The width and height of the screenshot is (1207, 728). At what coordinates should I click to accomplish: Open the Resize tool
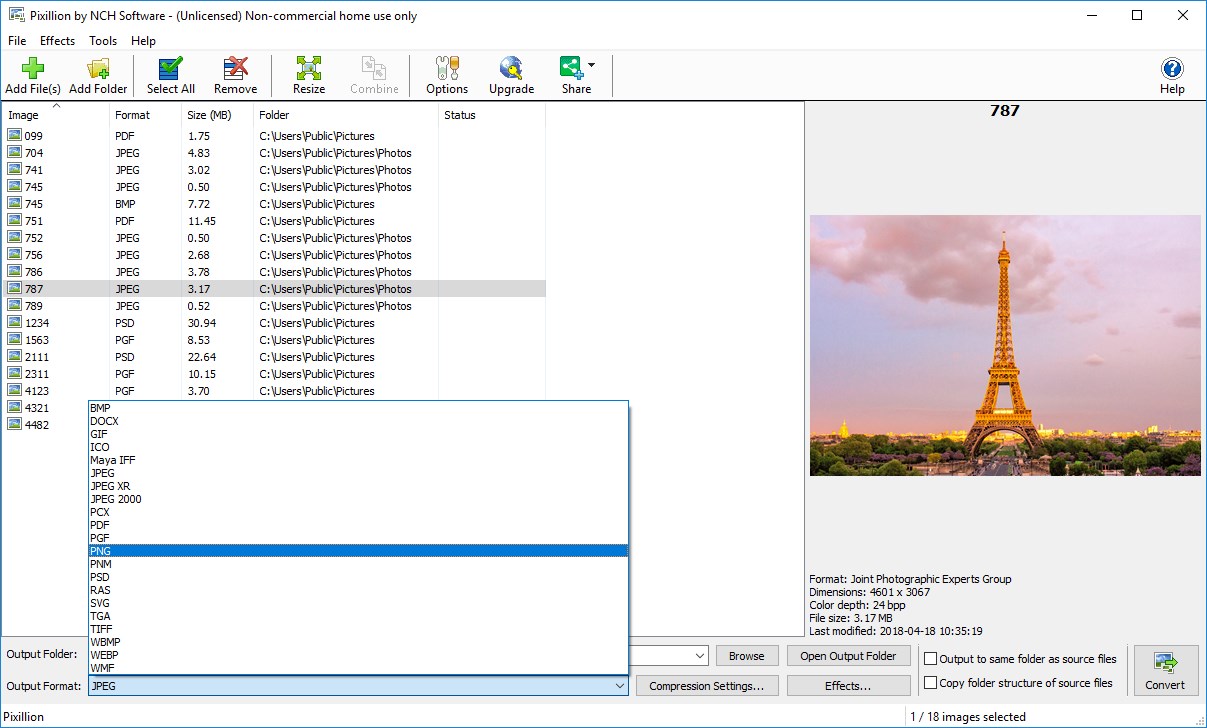[x=308, y=70]
